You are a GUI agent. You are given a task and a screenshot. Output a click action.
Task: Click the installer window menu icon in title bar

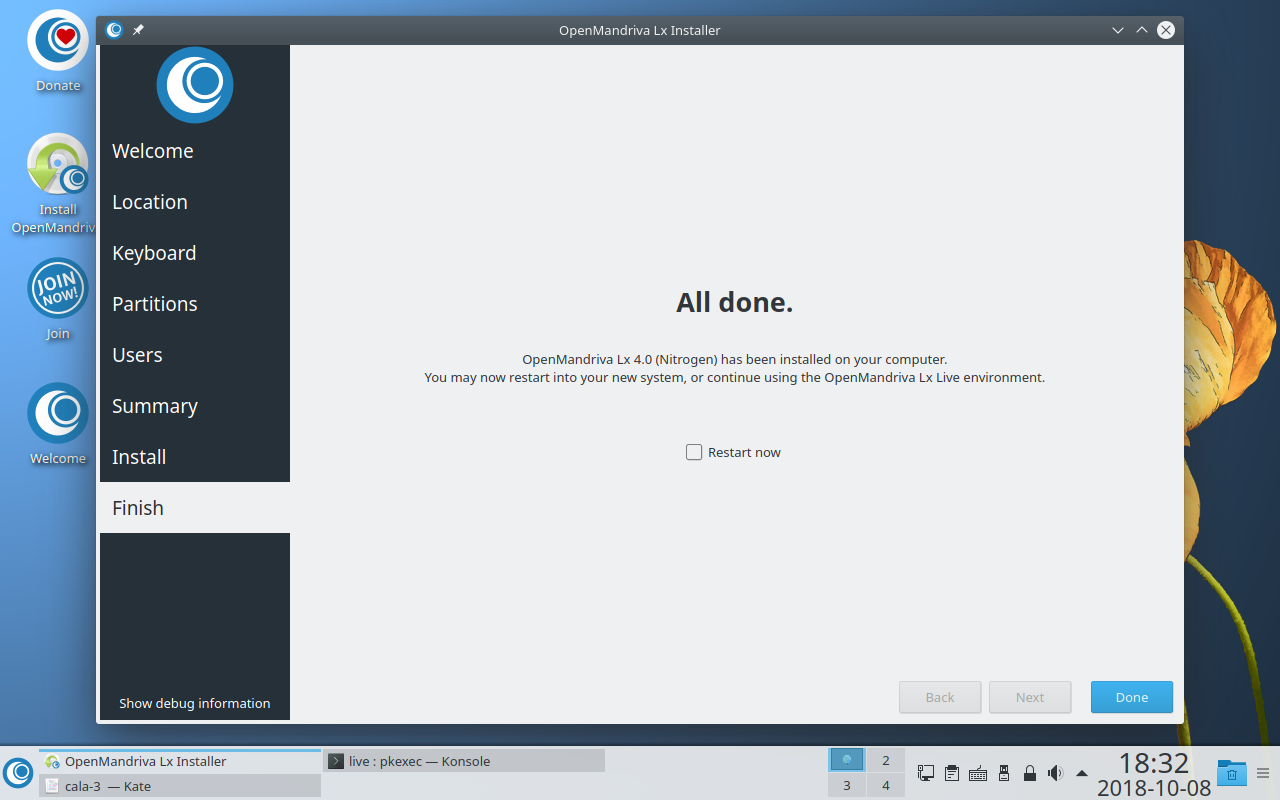coord(114,30)
